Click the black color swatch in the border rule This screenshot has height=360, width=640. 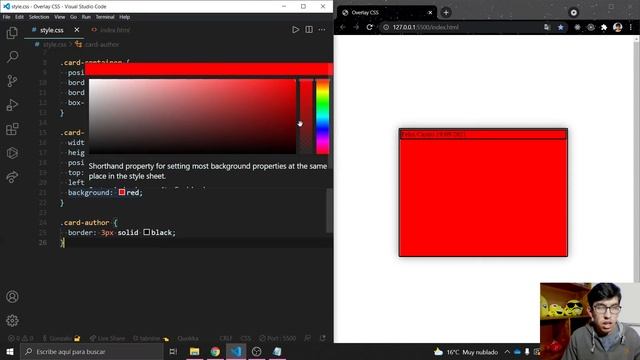point(147,232)
